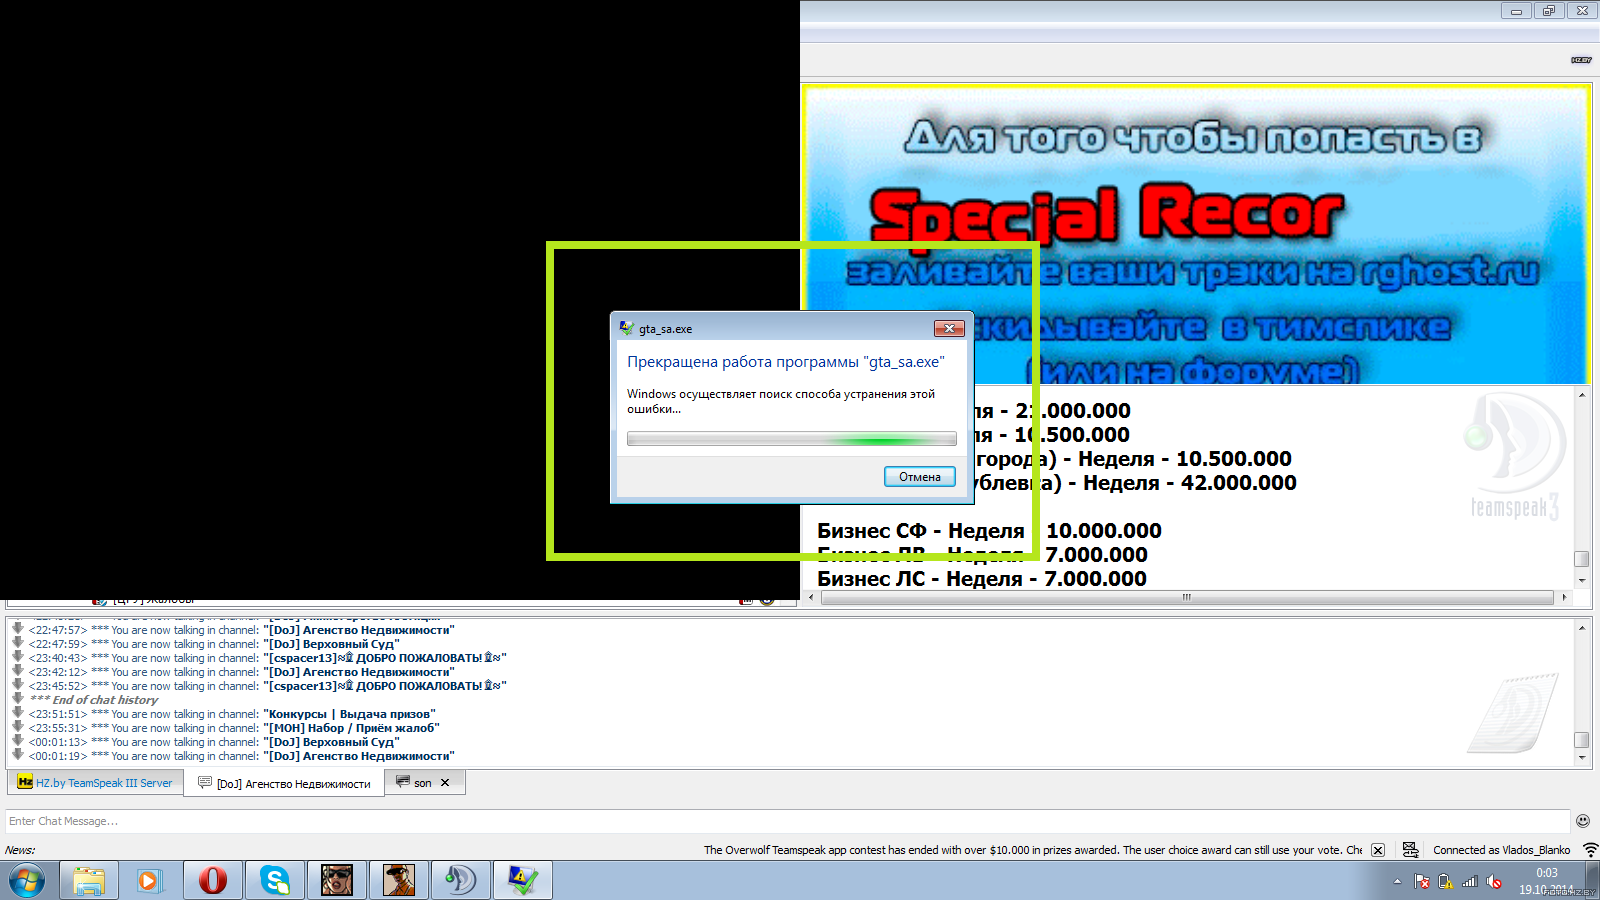Open the Windows Start menu
Image resolution: width=1600 pixels, height=900 pixels.
point(27,881)
